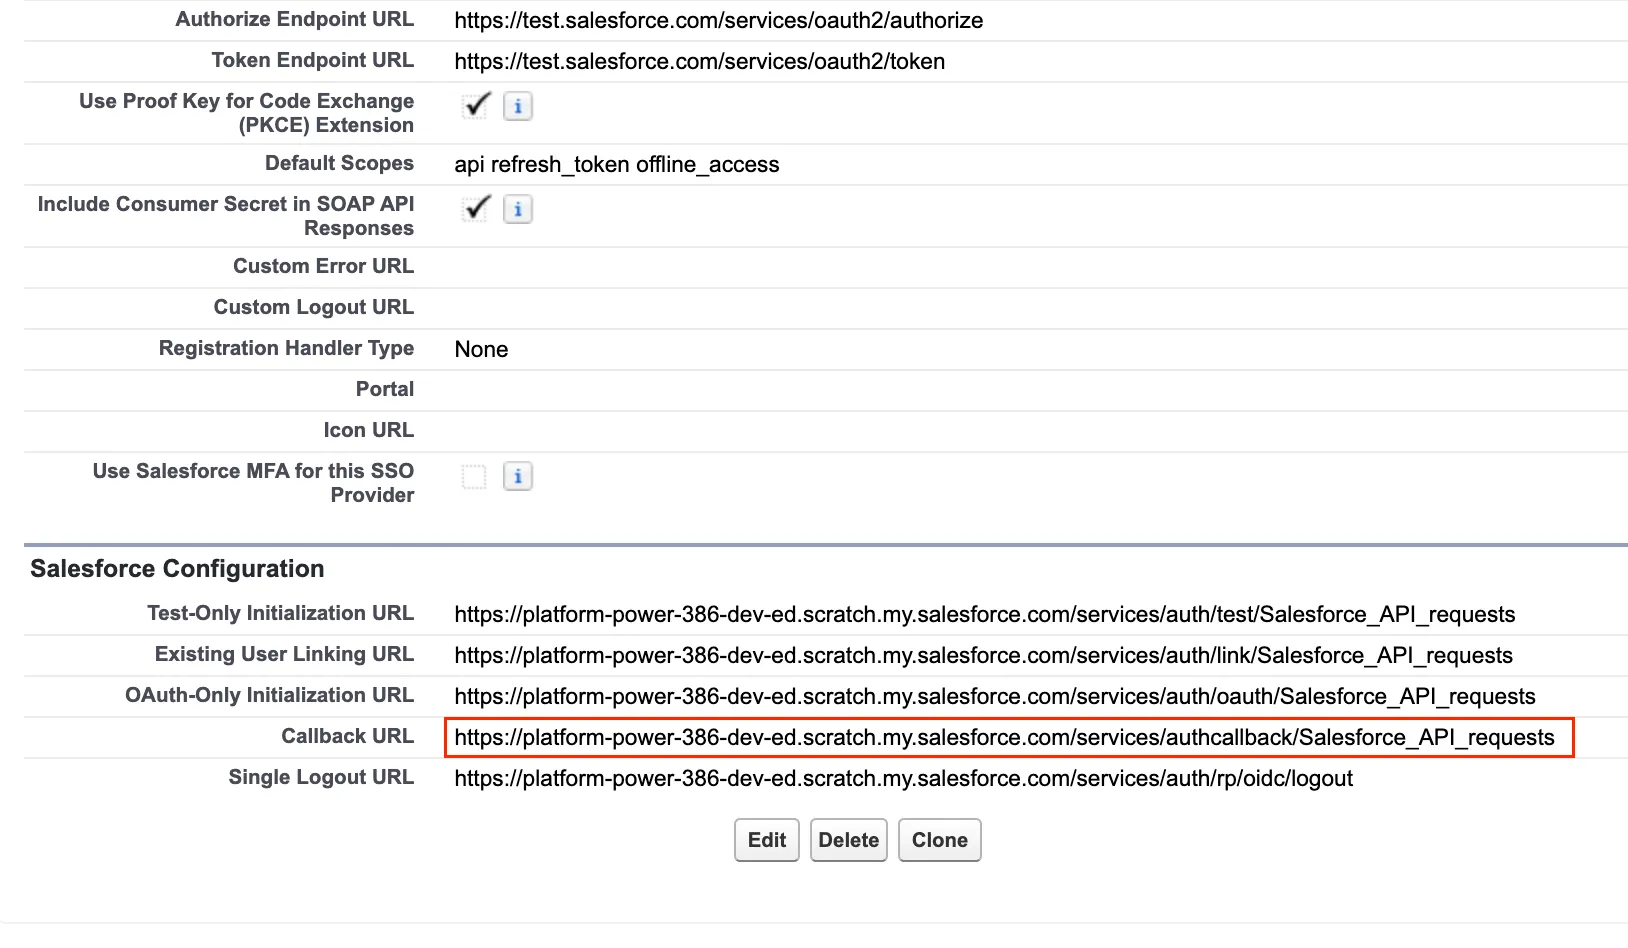Screen dimensions: 1628x948
Task: Select the Existing User Linking URL text
Action: pyautogui.click(x=983, y=656)
